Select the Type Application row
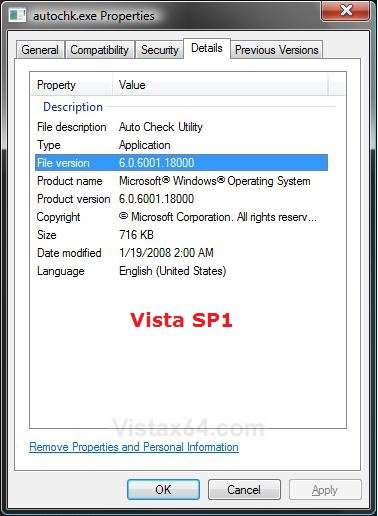Screen dimensions: 378x516 pos(181,145)
